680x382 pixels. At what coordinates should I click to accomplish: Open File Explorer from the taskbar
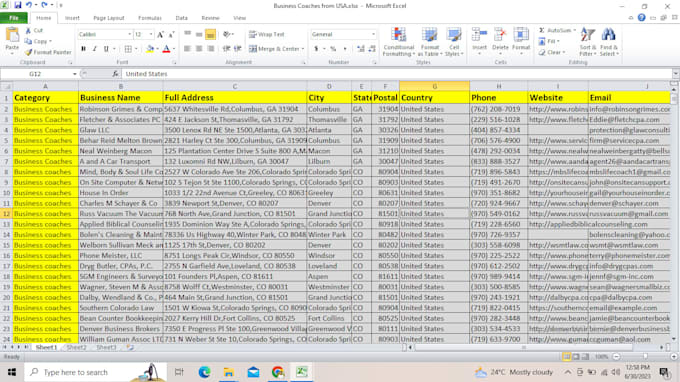tap(229, 372)
